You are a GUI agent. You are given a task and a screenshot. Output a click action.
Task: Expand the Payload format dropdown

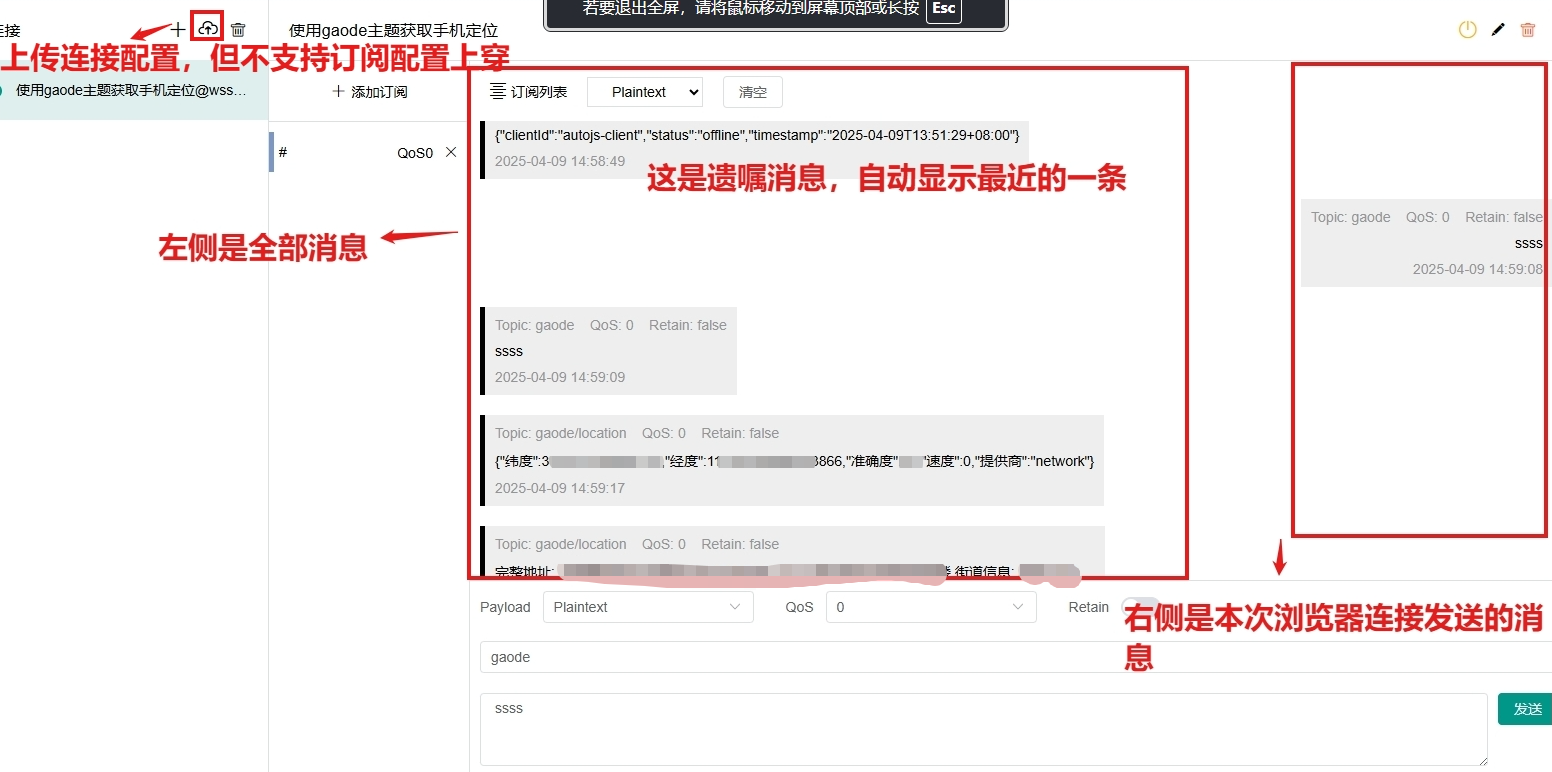647,607
